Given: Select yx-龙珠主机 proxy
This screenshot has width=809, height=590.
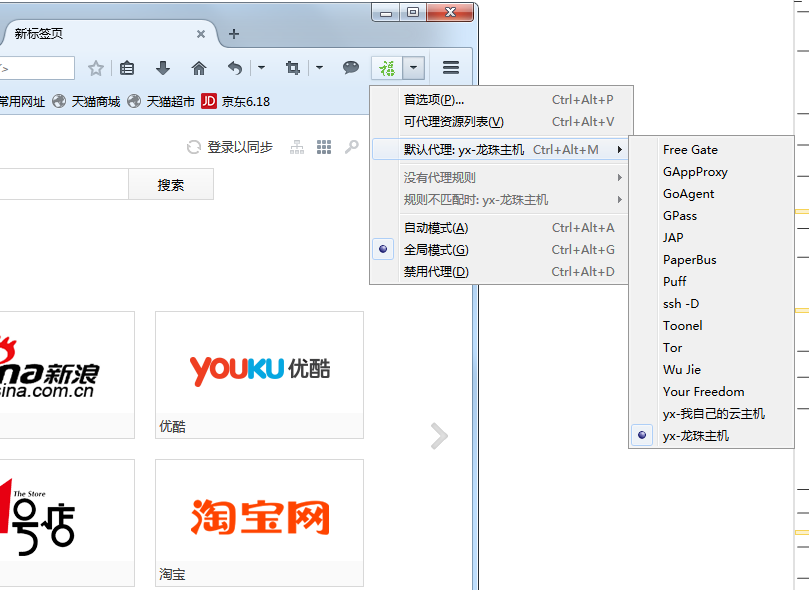Looking at the screenshot, I should tap(711, 436).
